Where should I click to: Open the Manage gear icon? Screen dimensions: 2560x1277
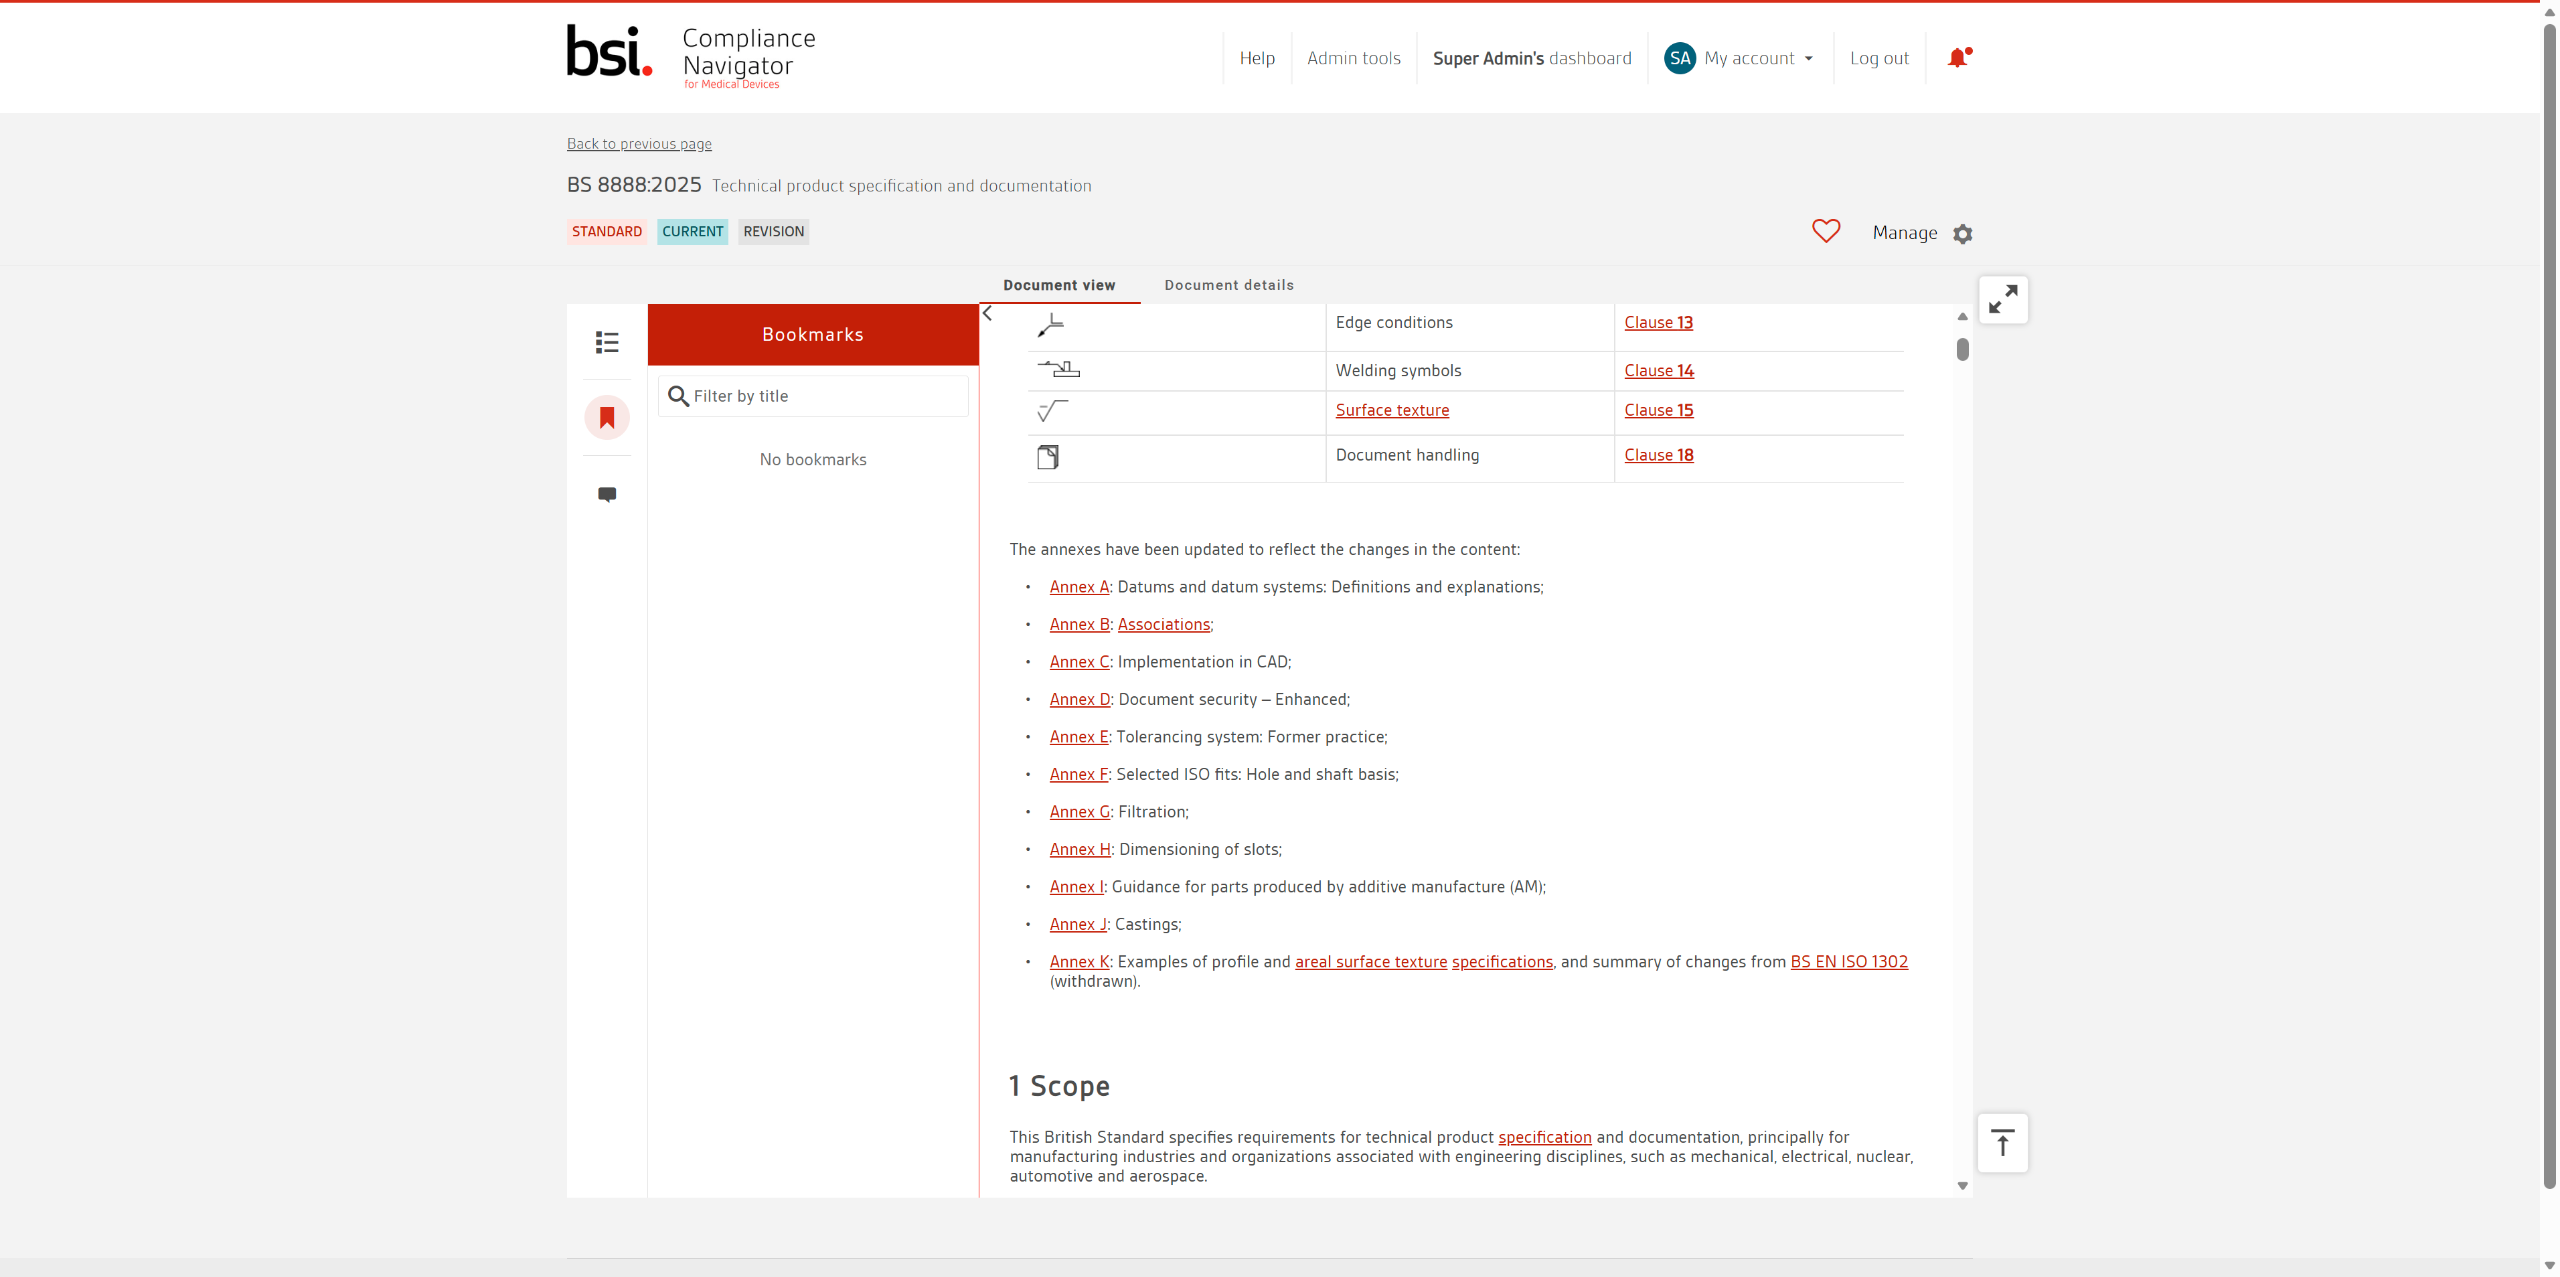[1963, 234]
